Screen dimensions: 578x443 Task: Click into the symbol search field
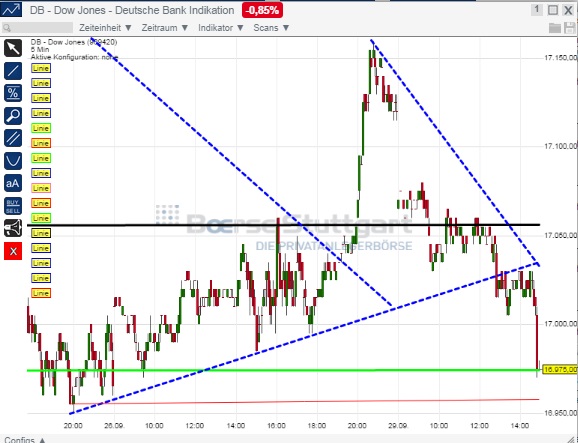point(37,28)
